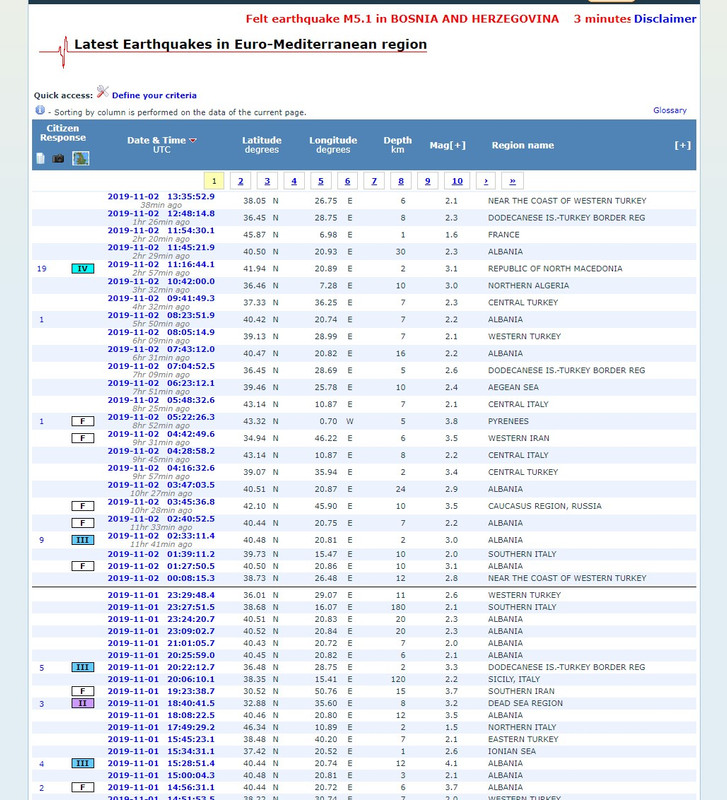Click the camera icon under Citizen Response

point(59,159)
